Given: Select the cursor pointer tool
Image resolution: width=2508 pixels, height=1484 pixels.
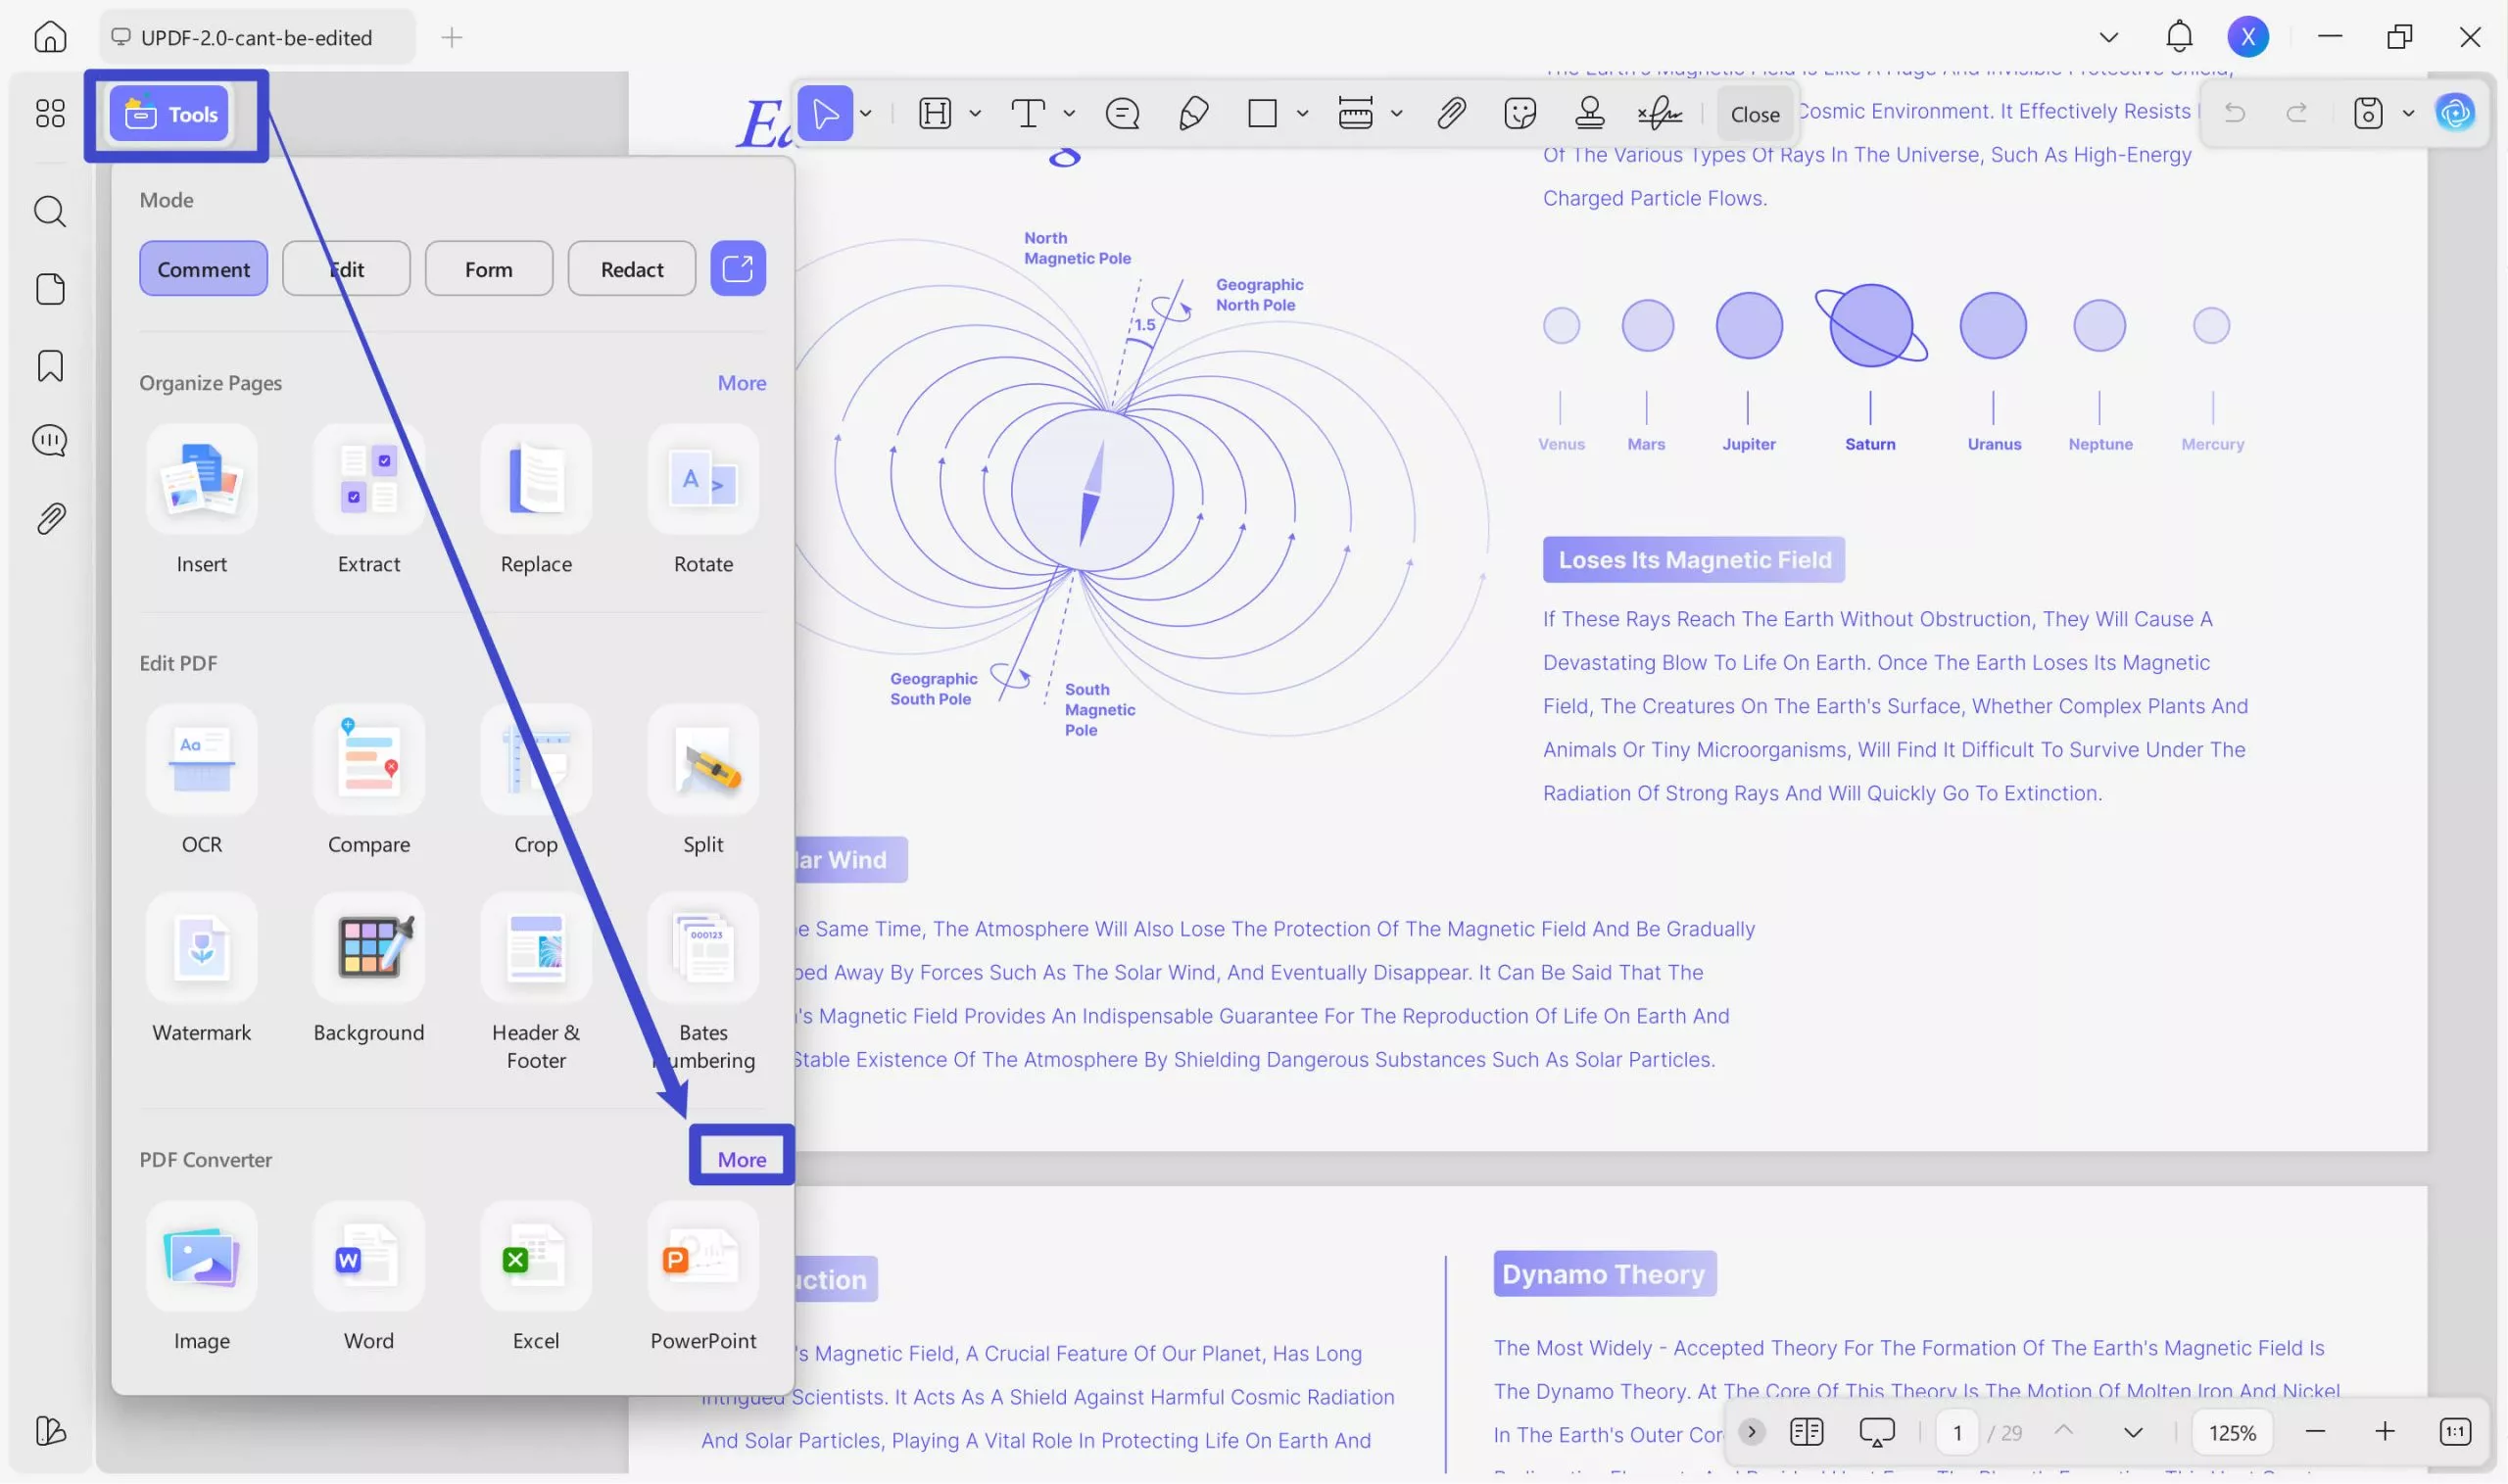Looking at the screenshot, I should pyautogui.click(x=825, y=113).
